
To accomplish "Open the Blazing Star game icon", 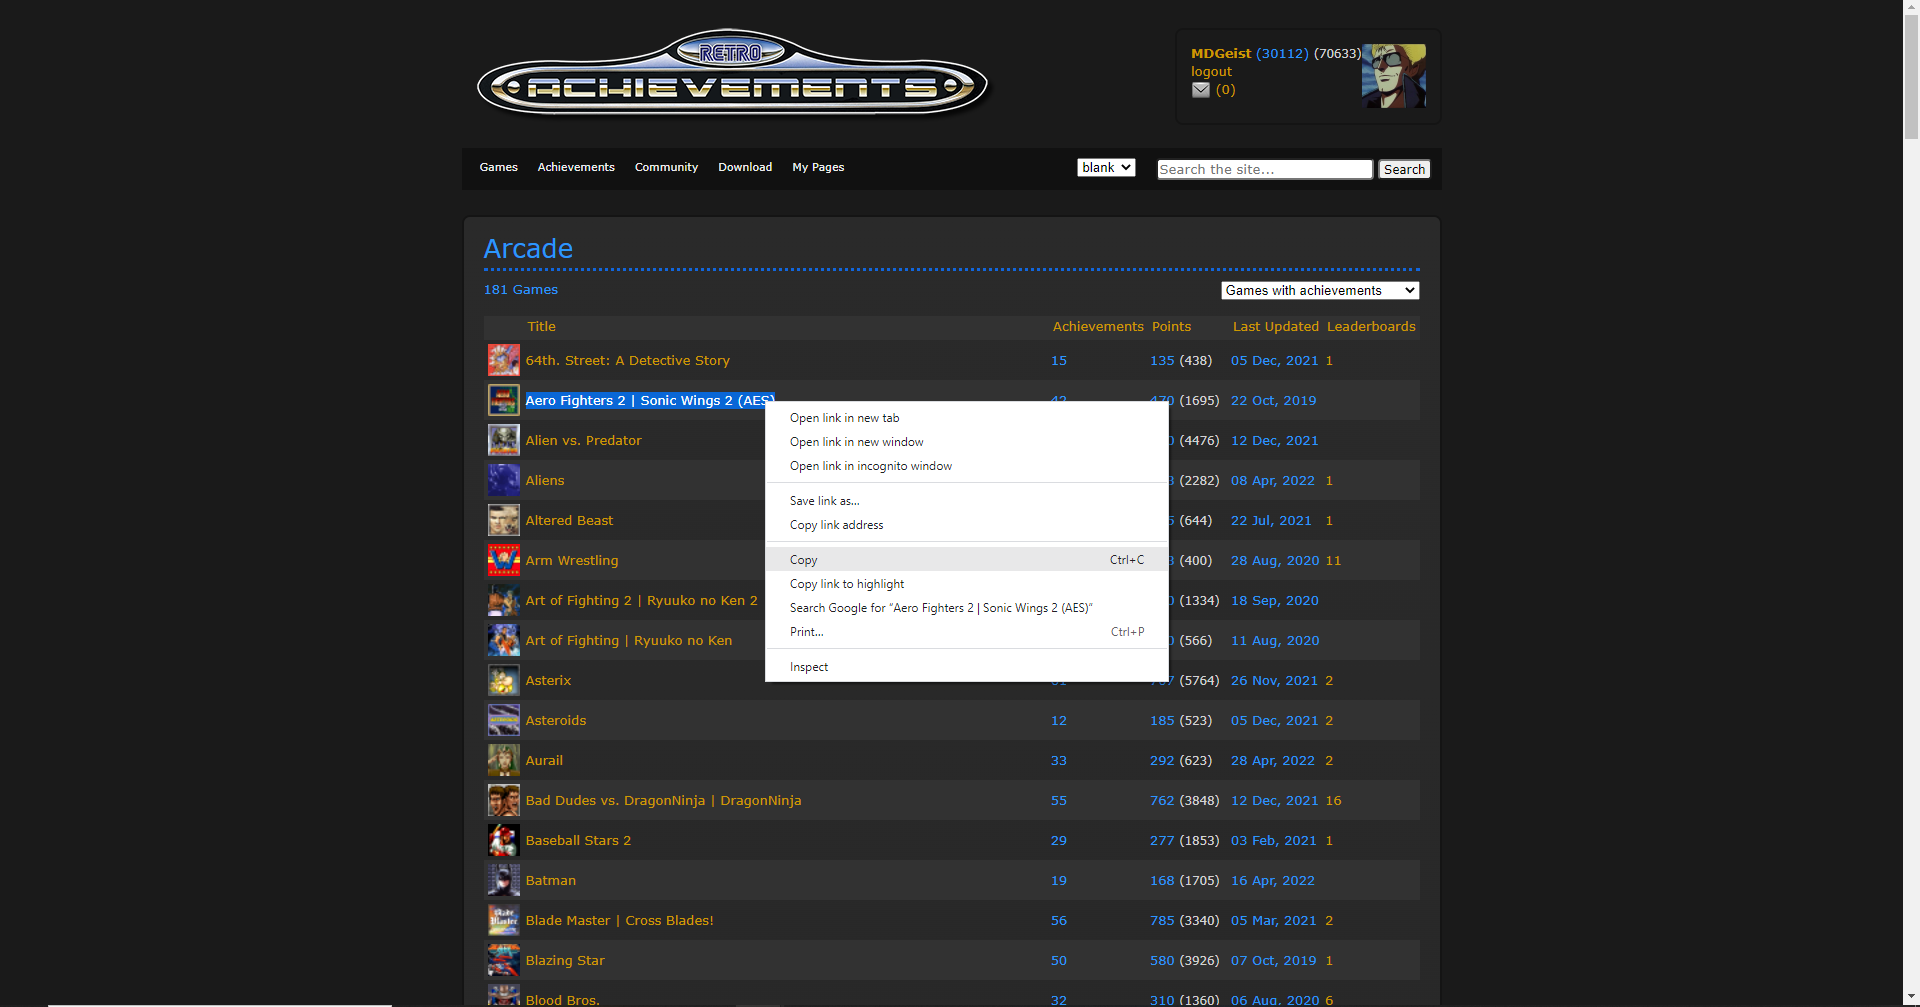I will (x=503, y=960).
